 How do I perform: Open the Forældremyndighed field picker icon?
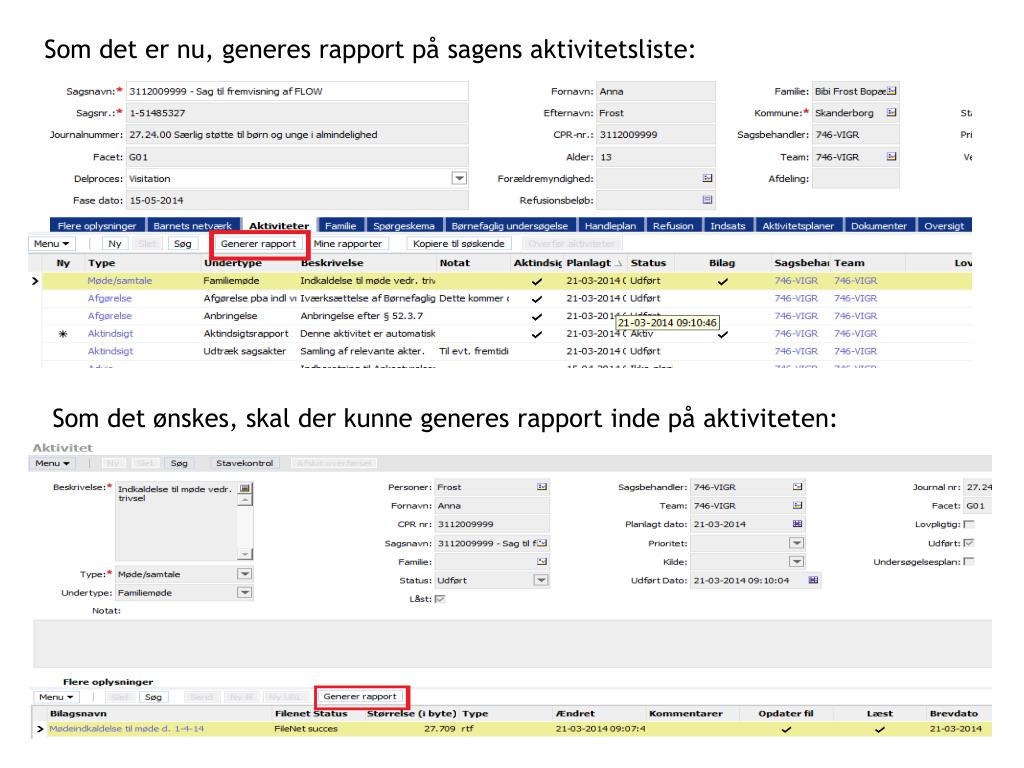[x=707, y=178]
